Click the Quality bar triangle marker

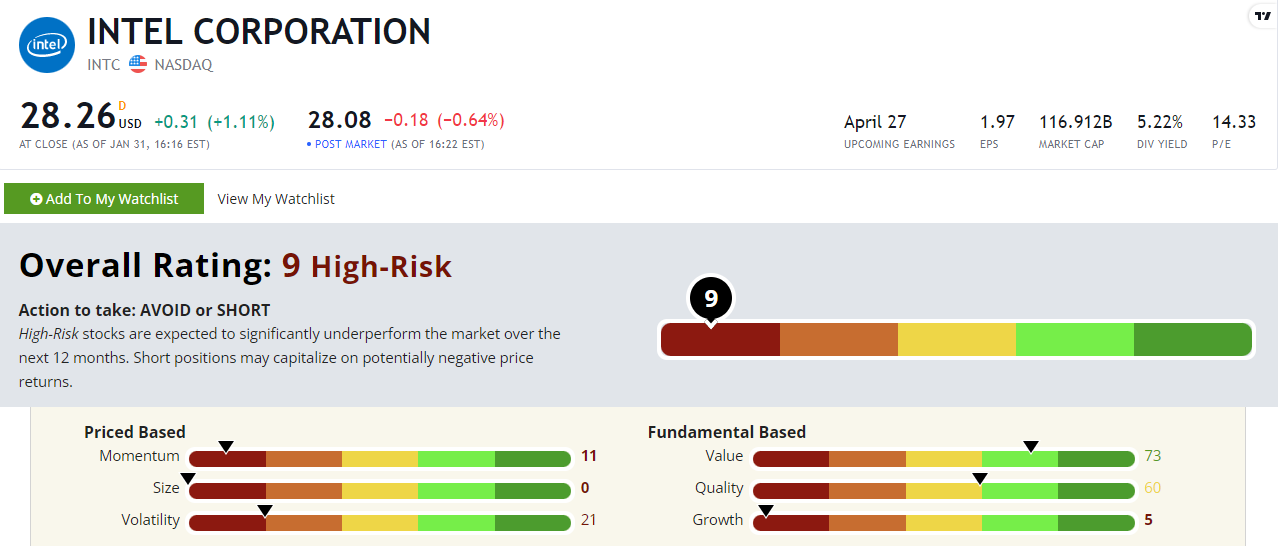tap(980, 478)
